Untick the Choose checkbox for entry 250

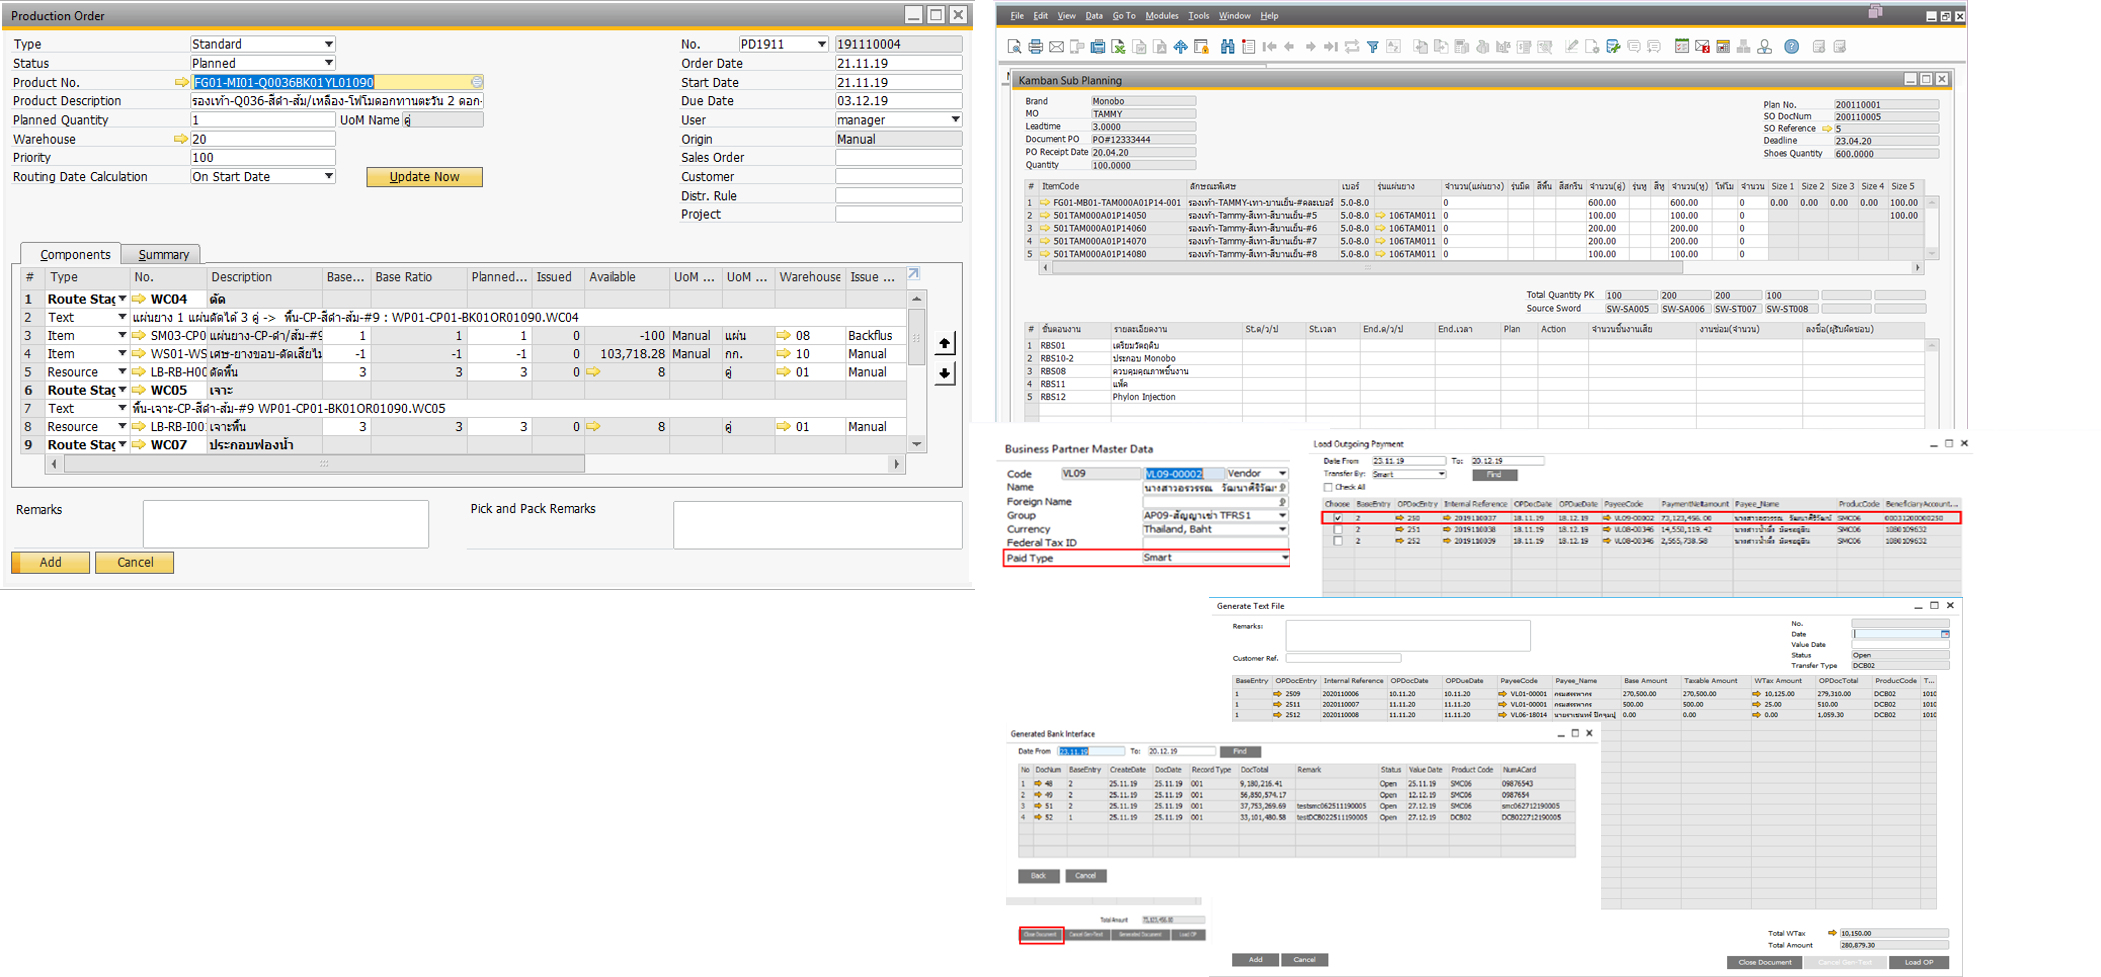click(1338, 518)
